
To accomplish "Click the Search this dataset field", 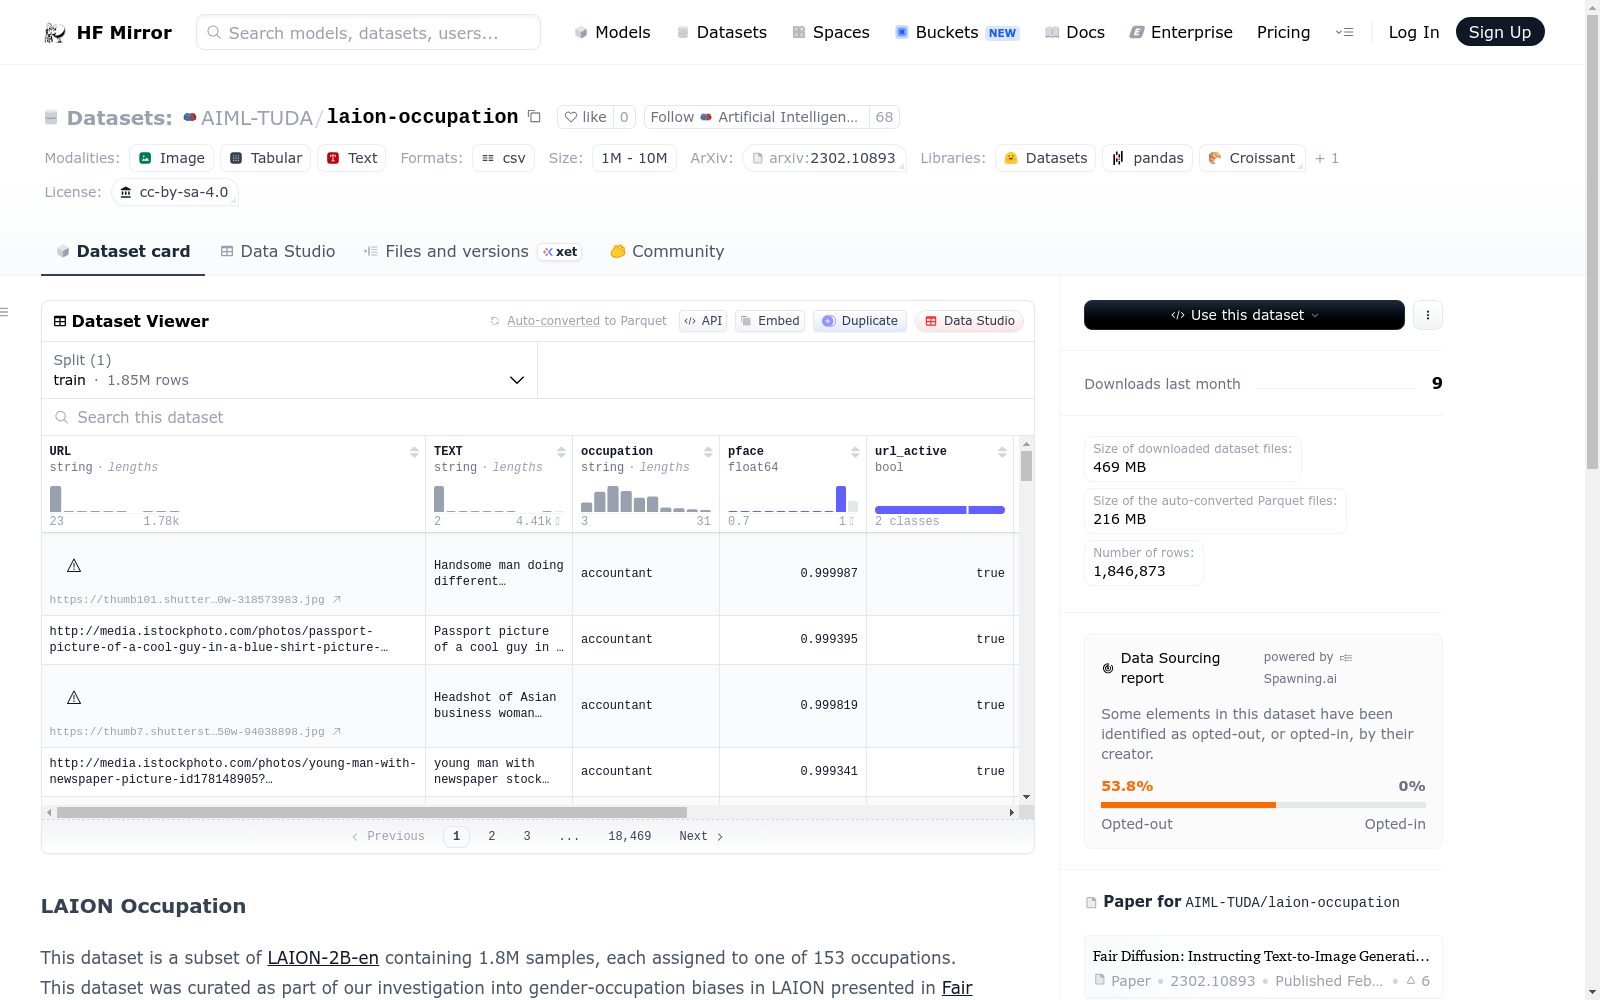I will click(x=538, y=417).
